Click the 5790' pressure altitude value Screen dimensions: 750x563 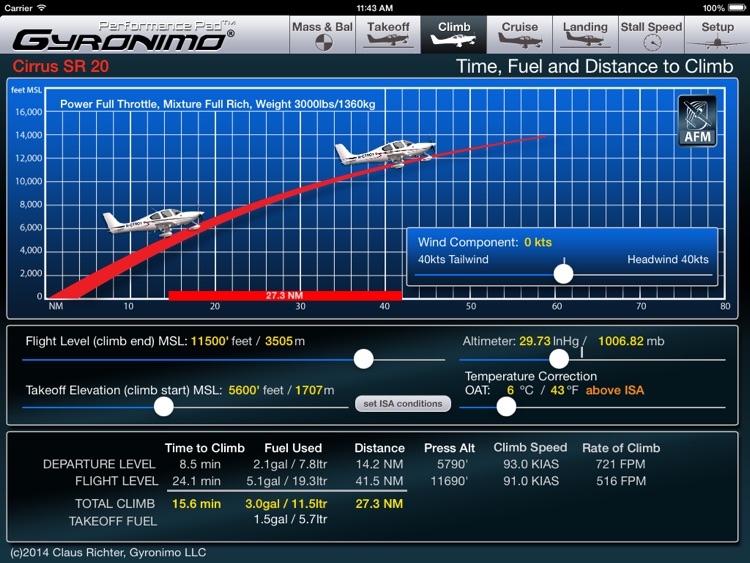point(452,464)
